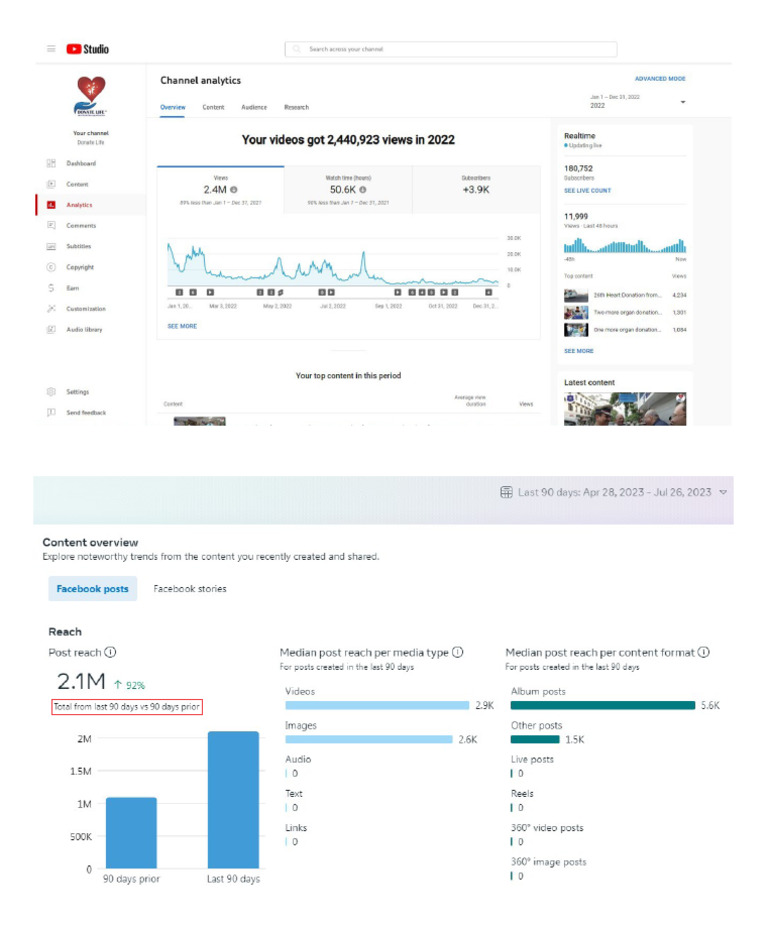Open Audio library in the sidebar
The width and height of the screenshot is (768, 928).
84,330
